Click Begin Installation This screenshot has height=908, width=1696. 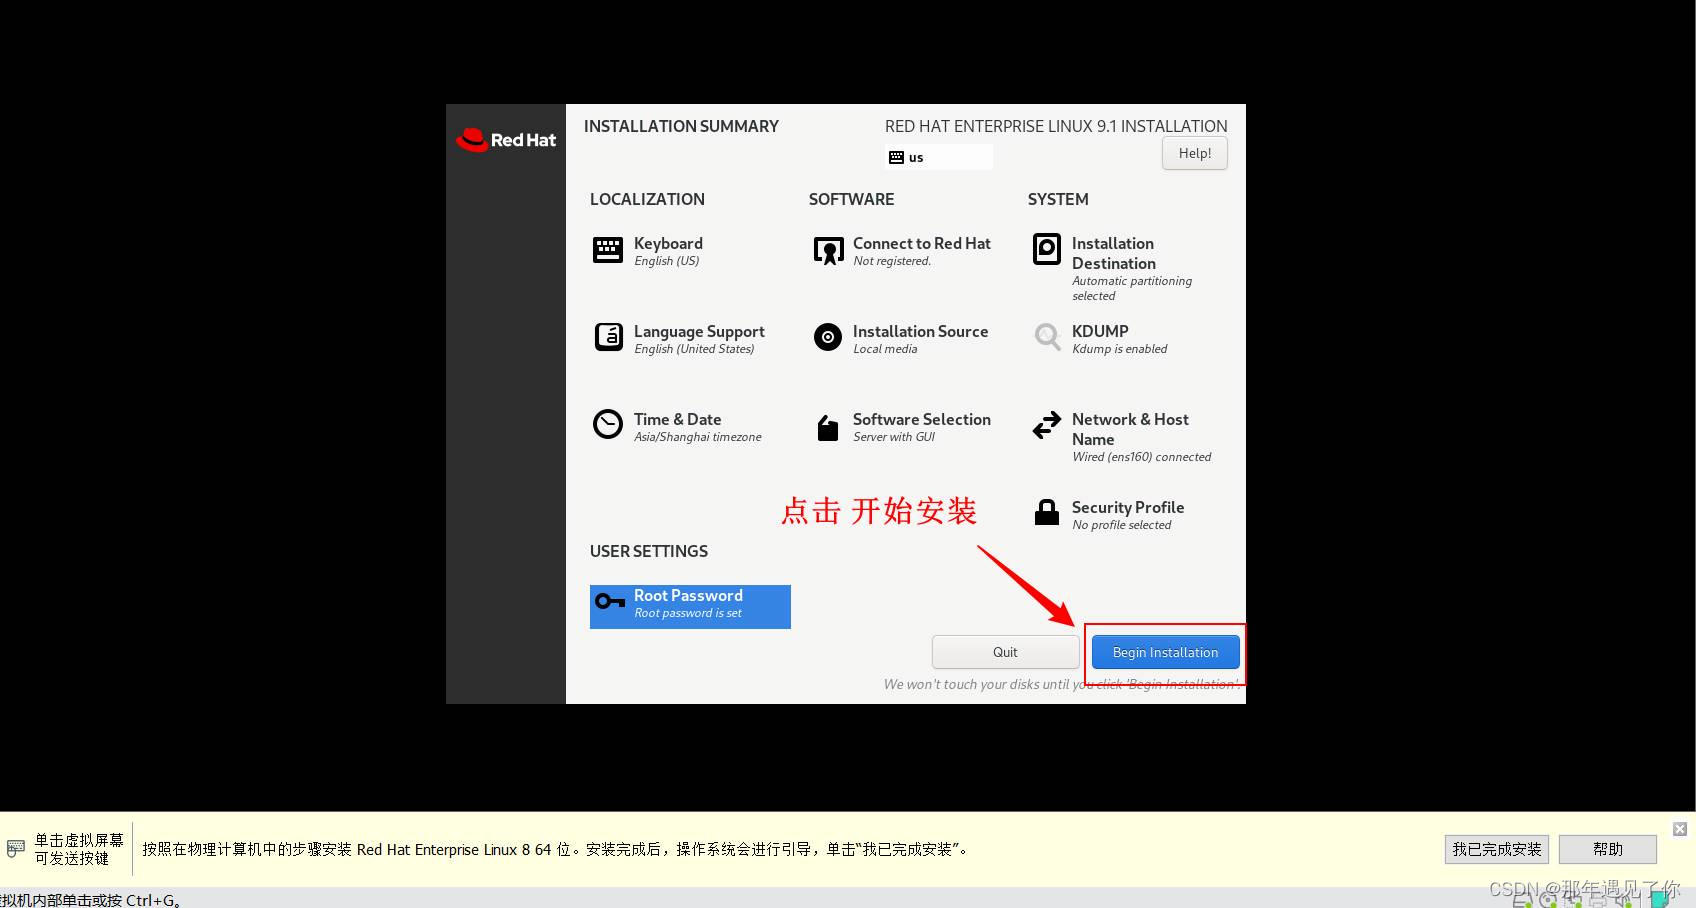pyautogui.click(x=1165, y=652)
